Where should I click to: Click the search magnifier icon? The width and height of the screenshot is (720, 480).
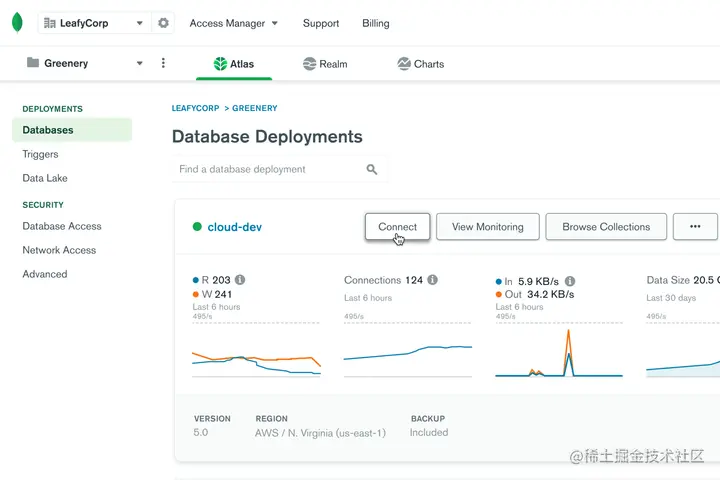pos(372,169)
